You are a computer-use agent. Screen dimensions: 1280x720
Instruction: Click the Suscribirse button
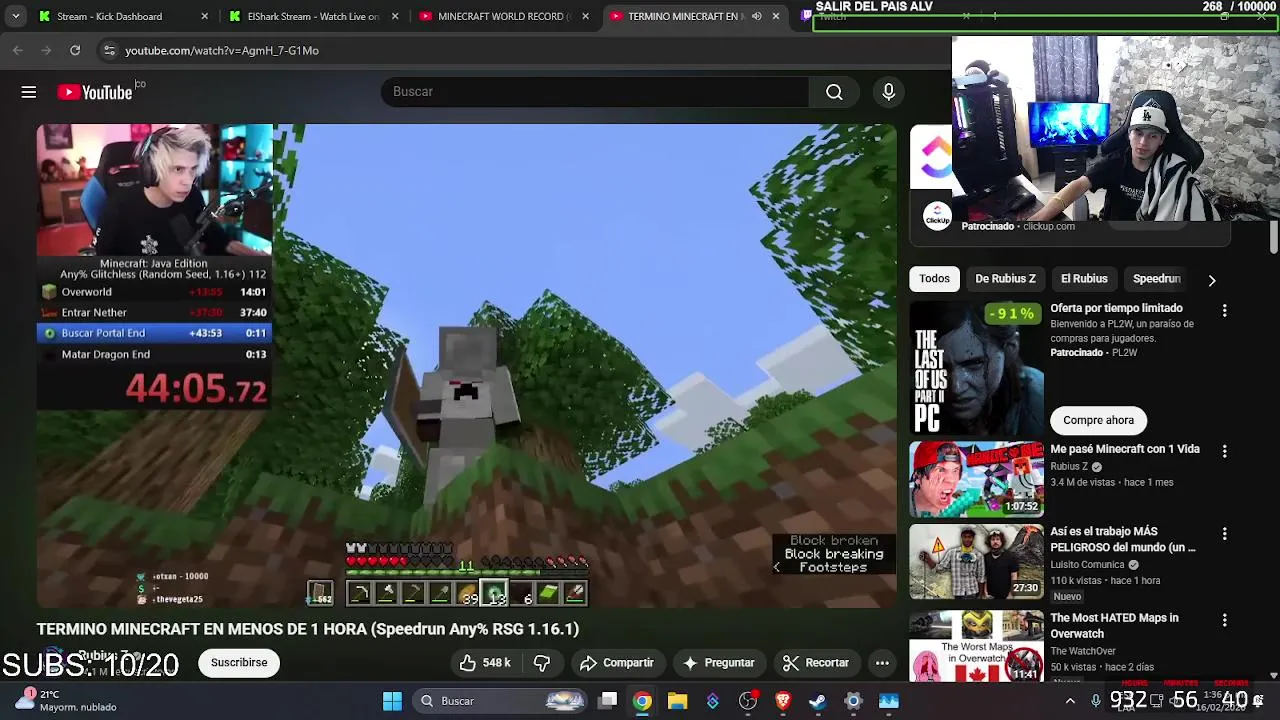239,663
